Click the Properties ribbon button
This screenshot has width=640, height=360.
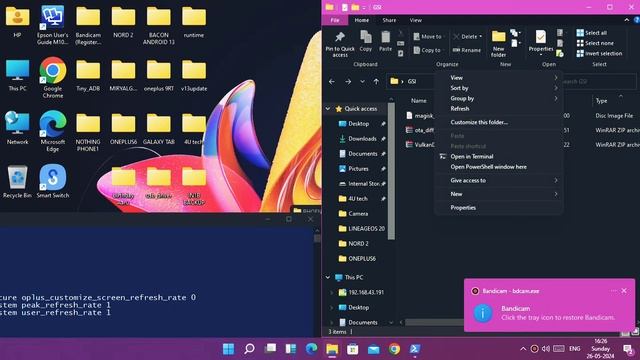pos(541,42)
